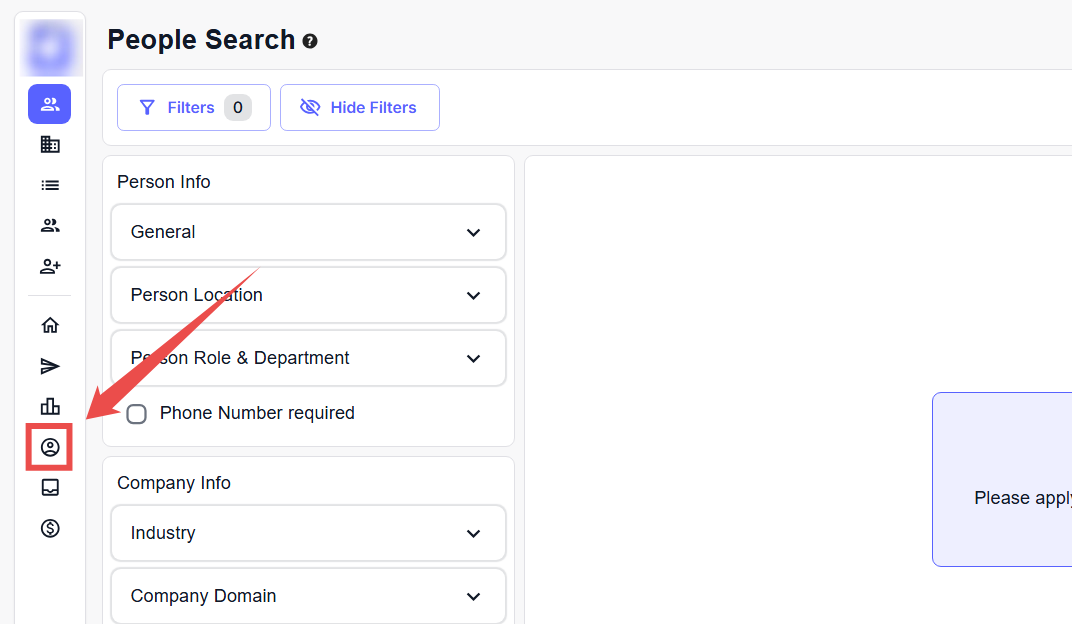The image size is (1072, 624).
Task: Expand the Company Domain filter
Action: click(x=308, y=596)
